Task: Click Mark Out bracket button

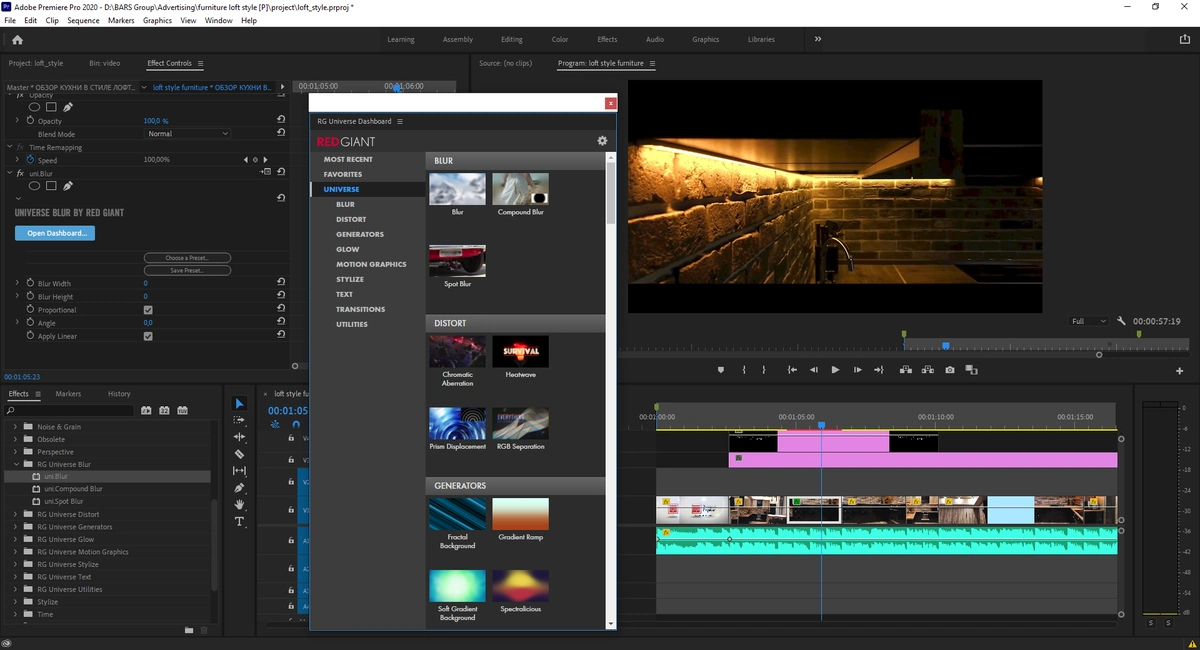Action: (x=764, y=370)
